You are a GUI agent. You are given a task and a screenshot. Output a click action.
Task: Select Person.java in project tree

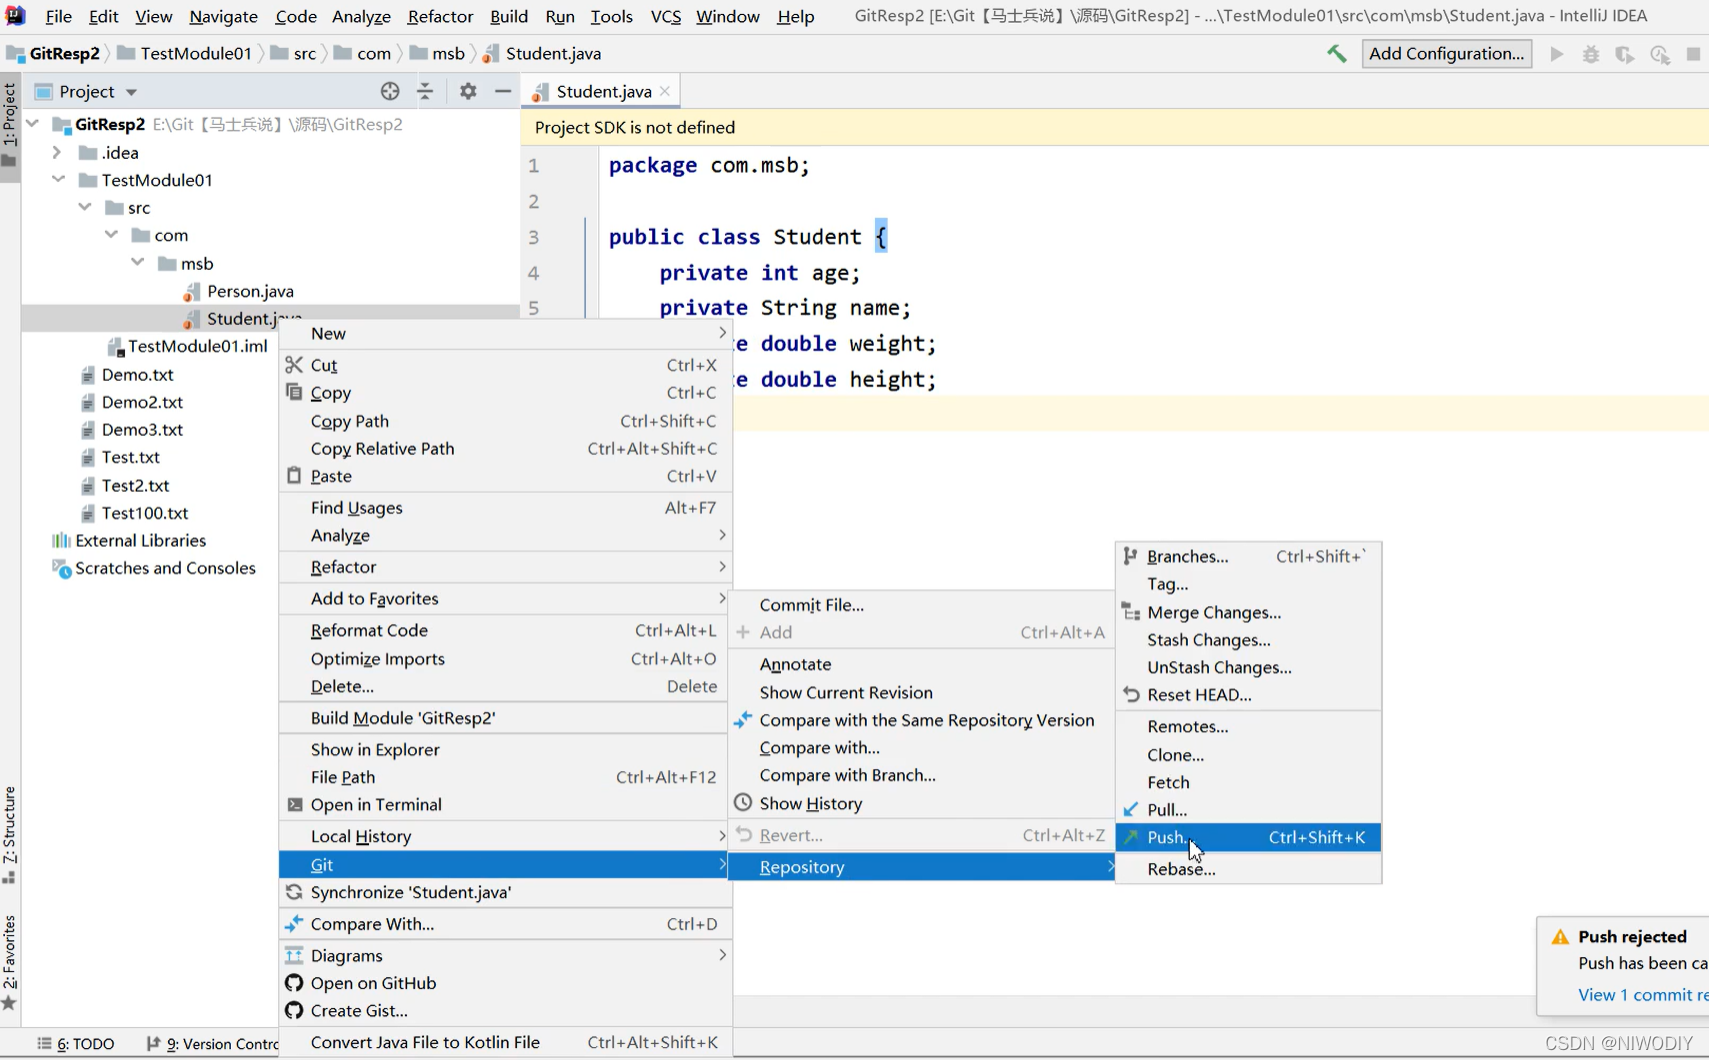(x=250, y=291)
